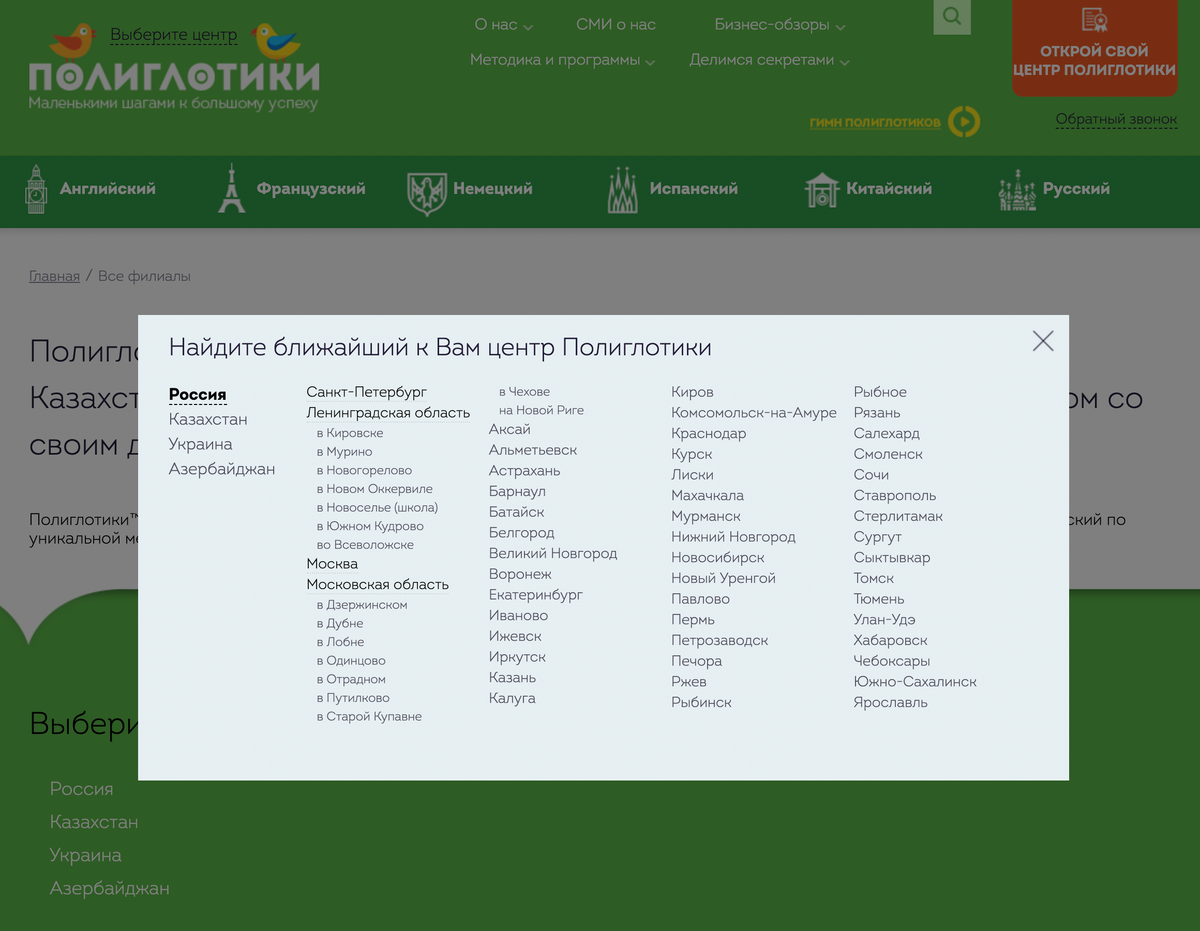The width and height of the screenshot is (1200, 931).
Task: Expand the О нас menu
Action: (504, 25)
